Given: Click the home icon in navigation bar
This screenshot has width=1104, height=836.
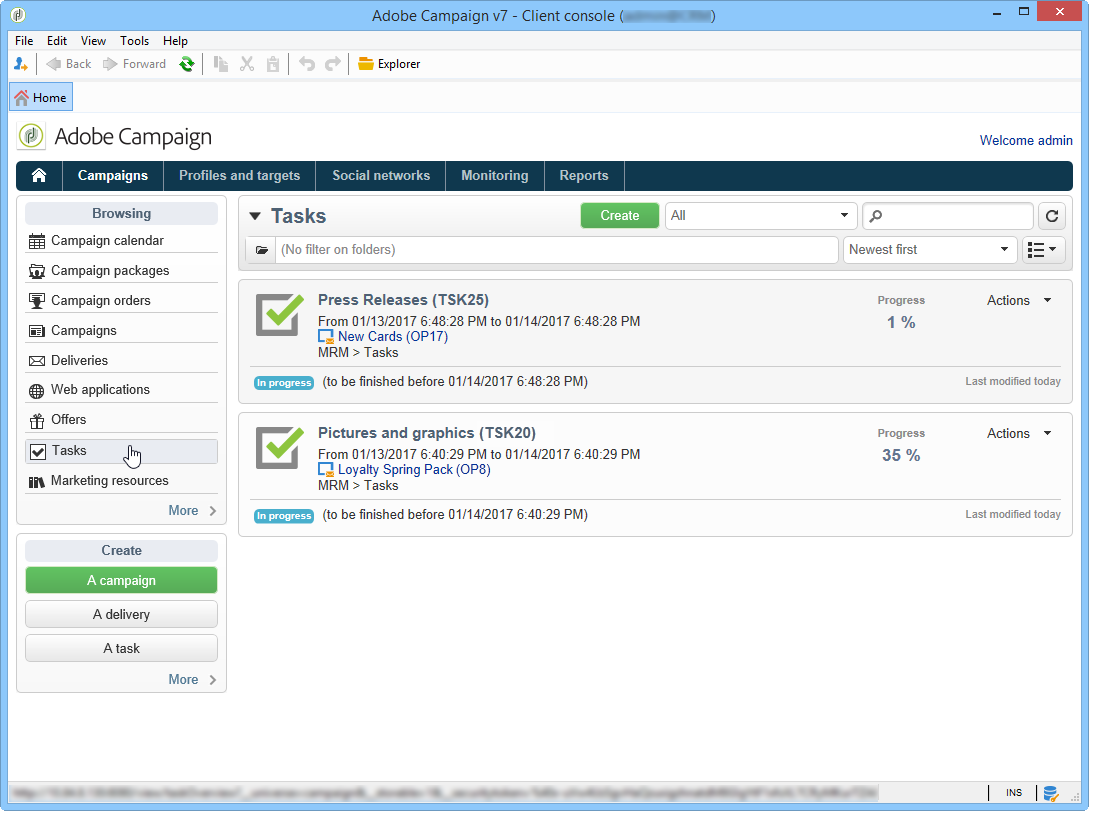Looking at the screenshot, I should [x=39, y=175].
